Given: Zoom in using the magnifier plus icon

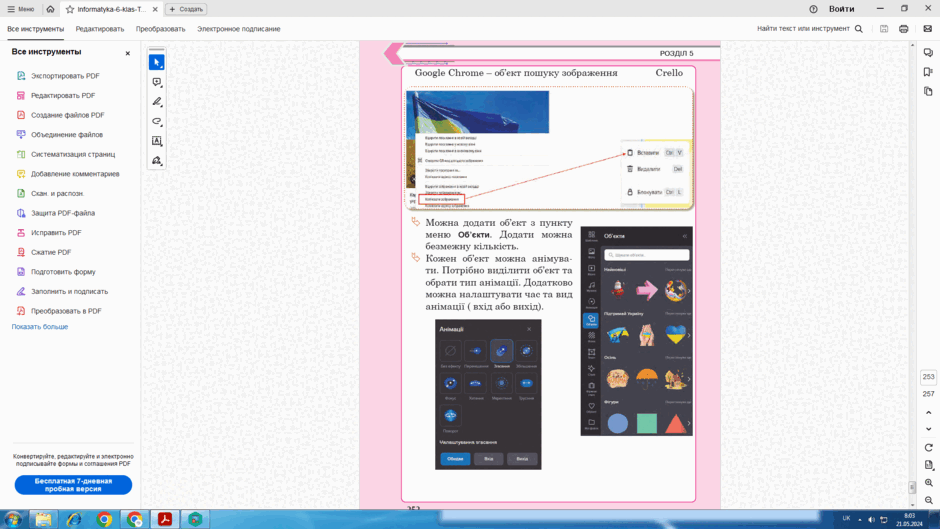Looking at the screenshot, I should click(929, 483).
